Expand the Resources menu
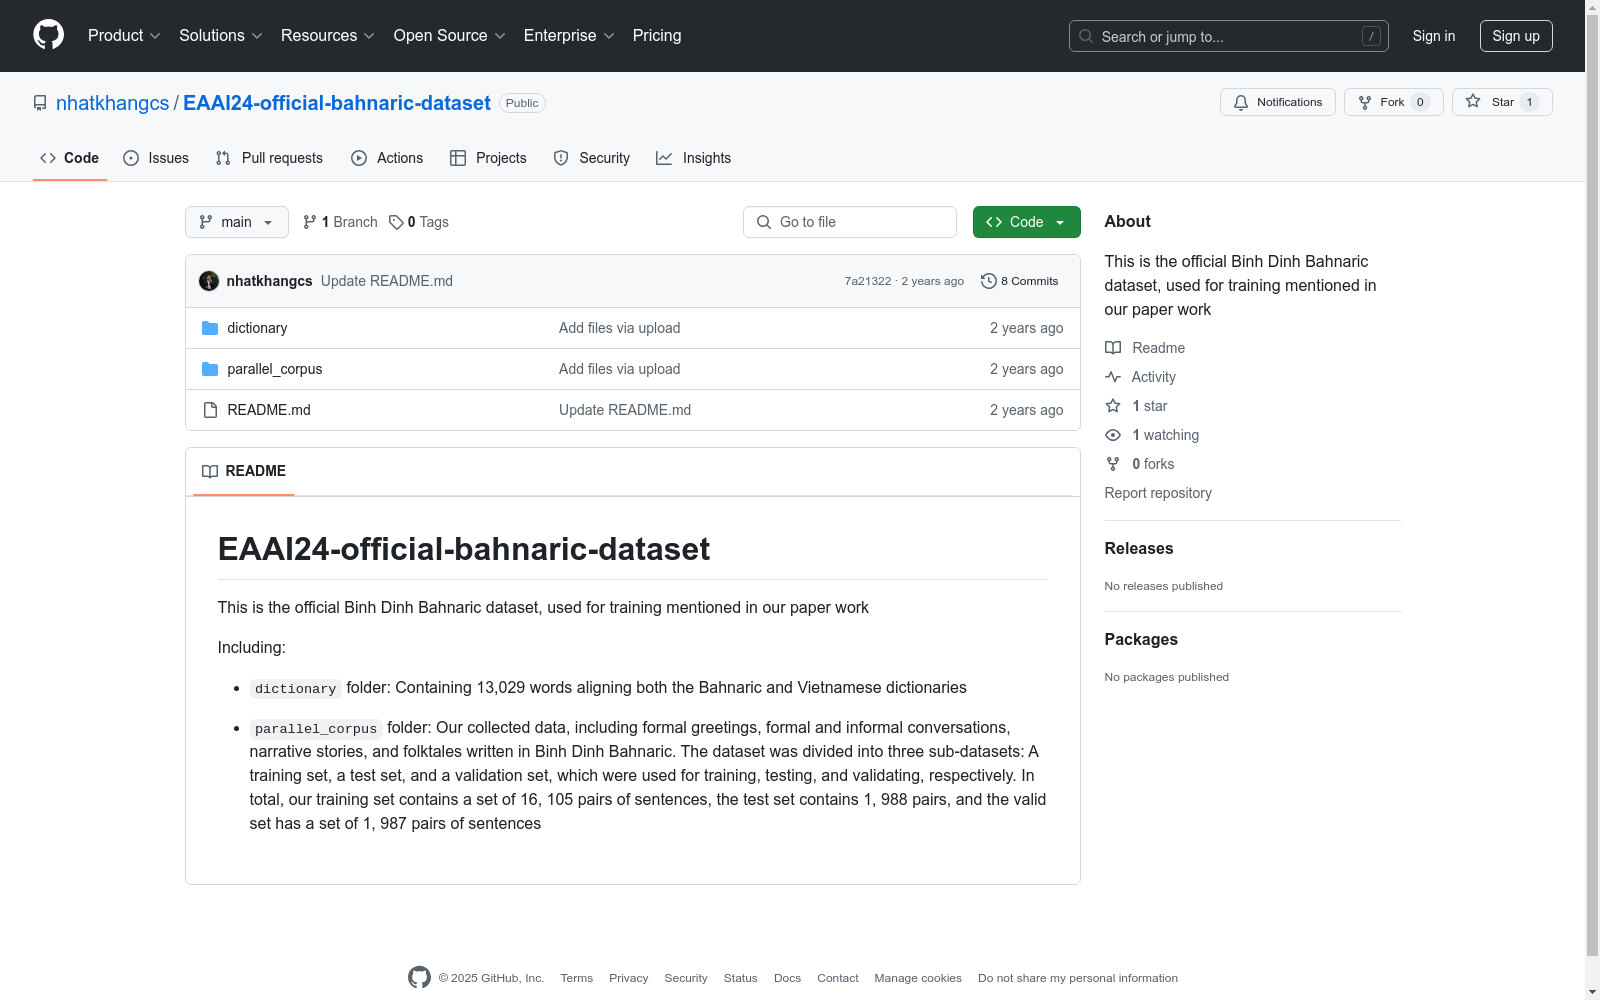 pos(328,35)
